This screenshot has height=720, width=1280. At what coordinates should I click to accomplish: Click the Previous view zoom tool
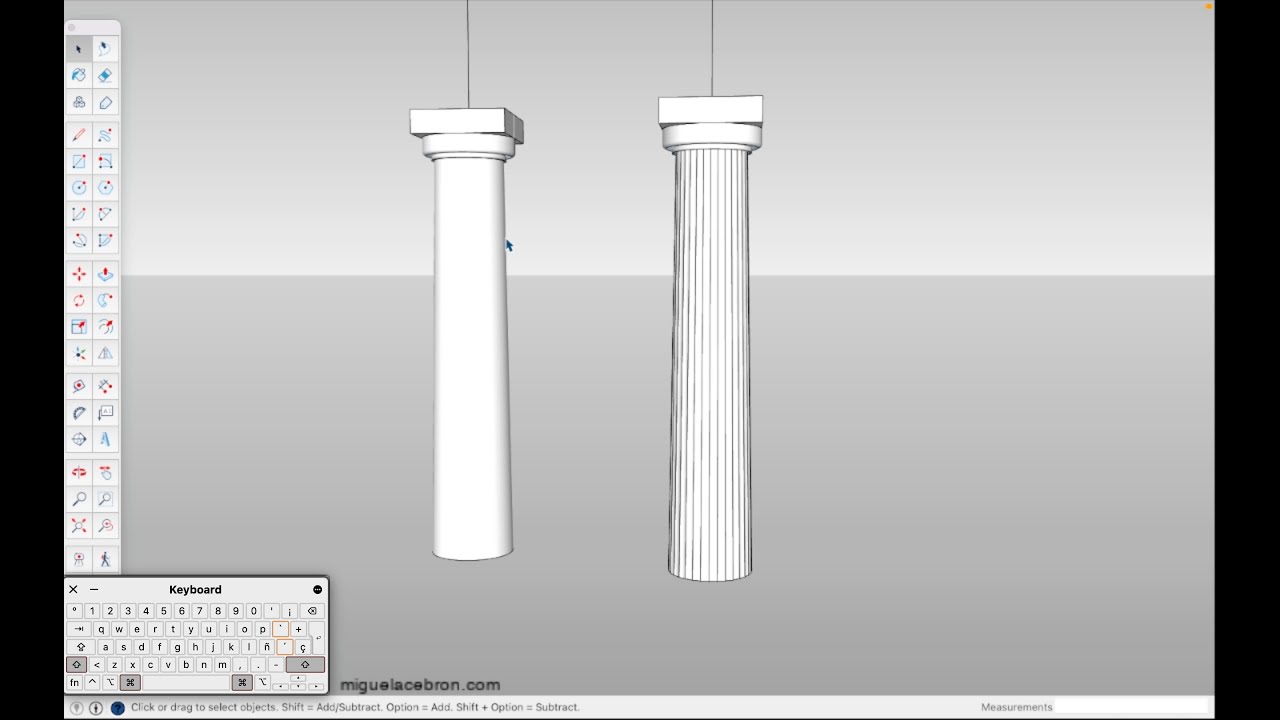(105, 525)
